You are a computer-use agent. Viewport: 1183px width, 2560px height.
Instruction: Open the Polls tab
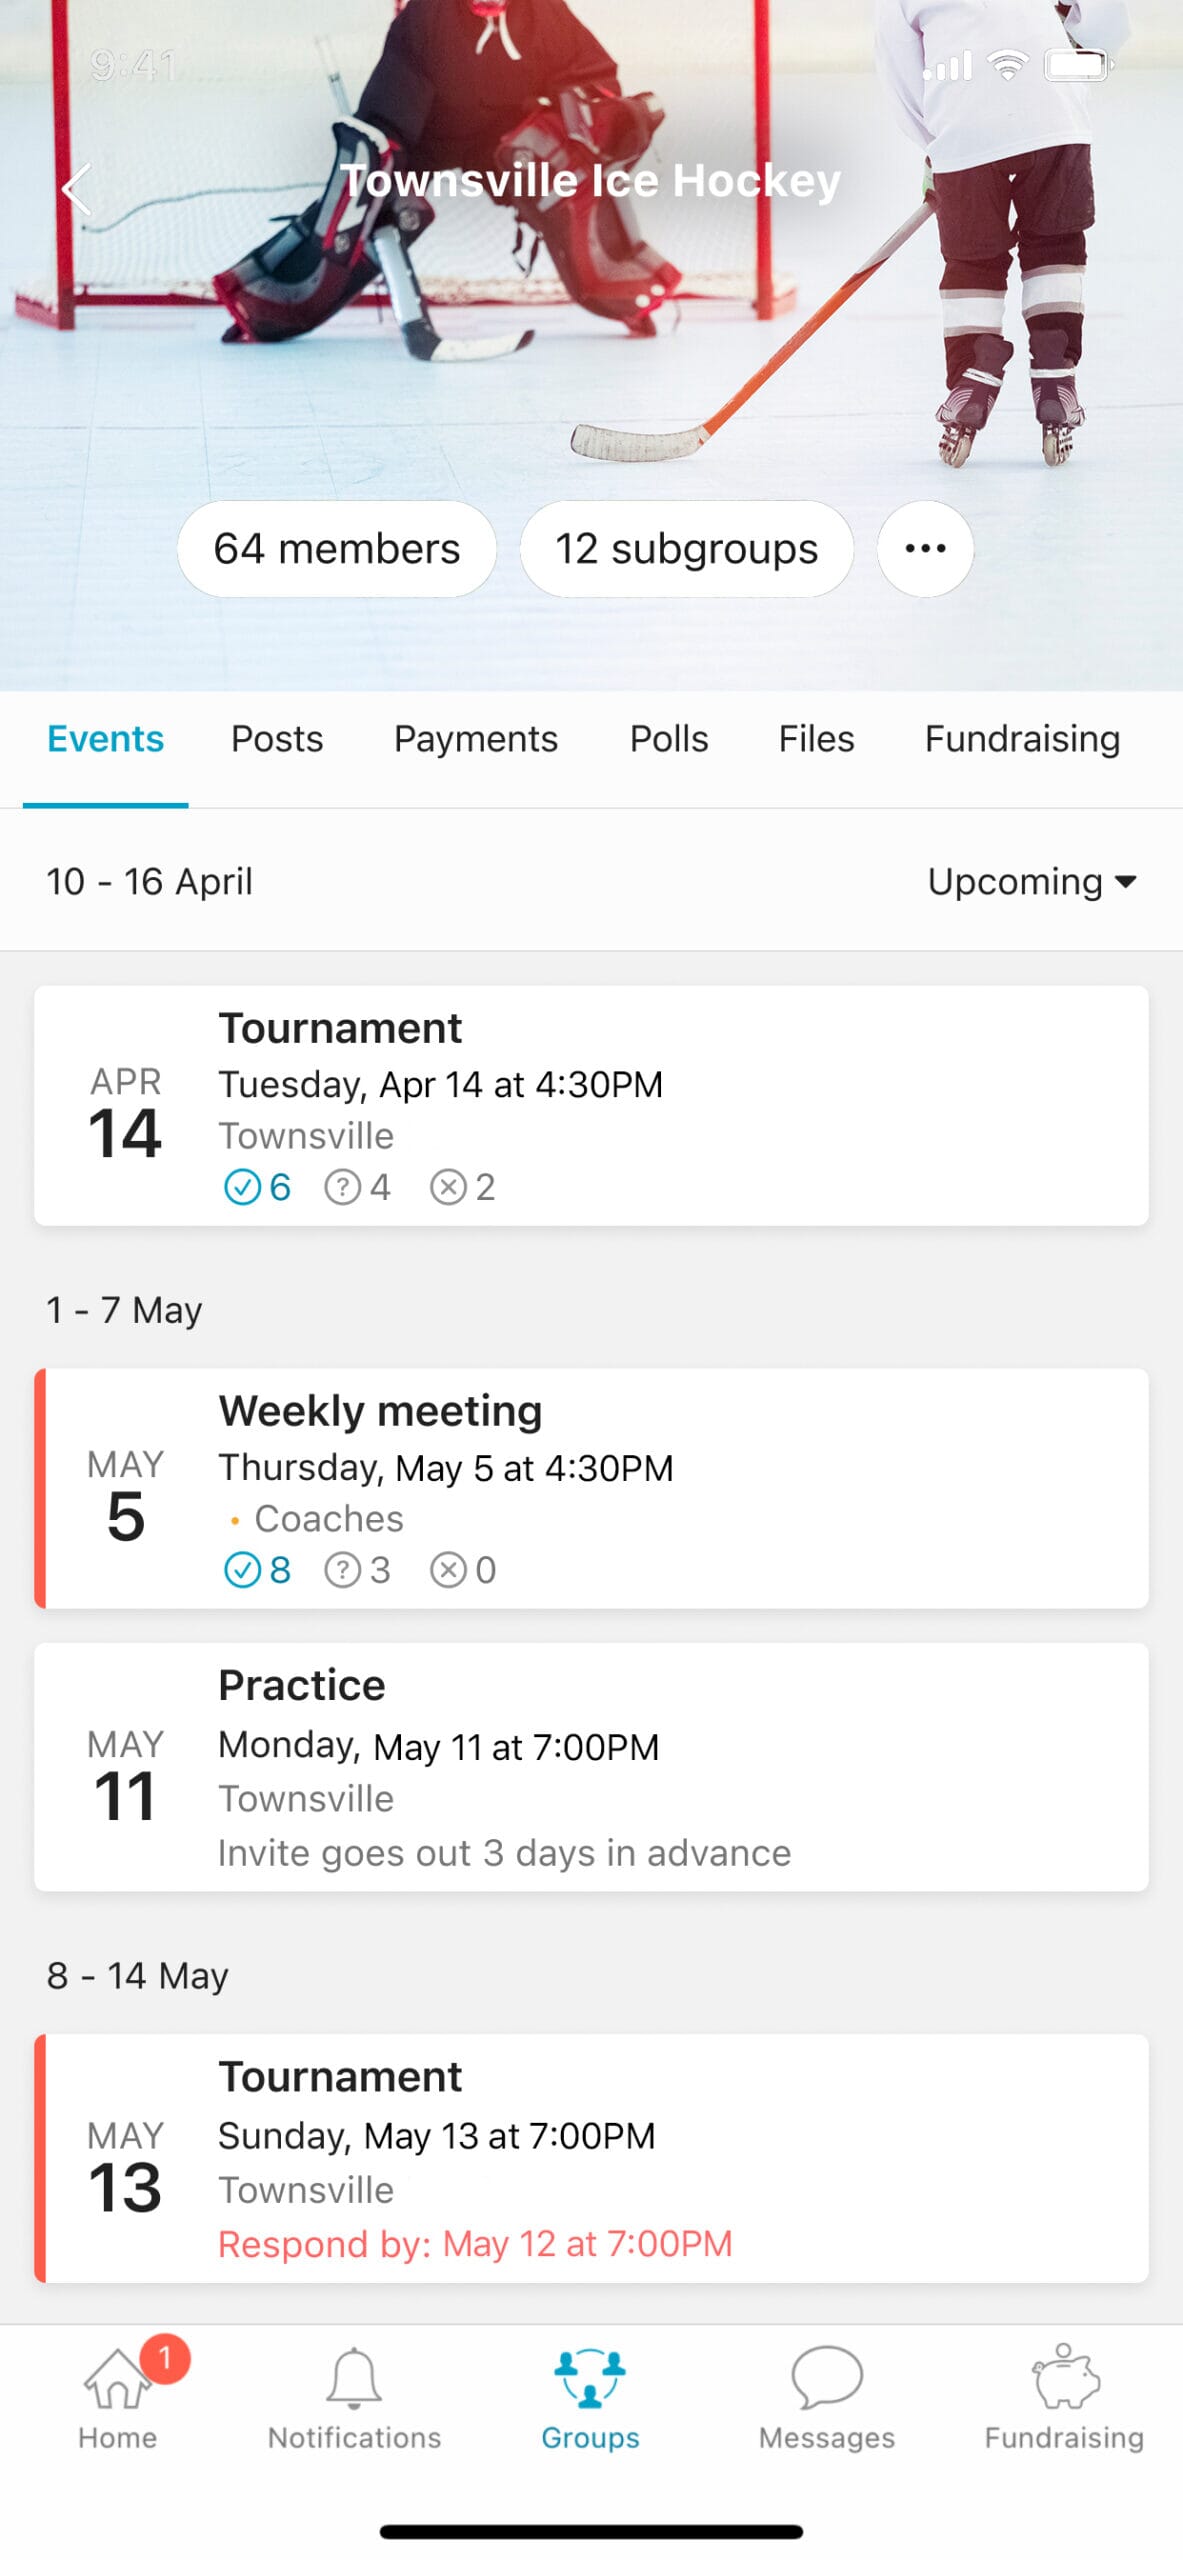click(x=669, y=739)
